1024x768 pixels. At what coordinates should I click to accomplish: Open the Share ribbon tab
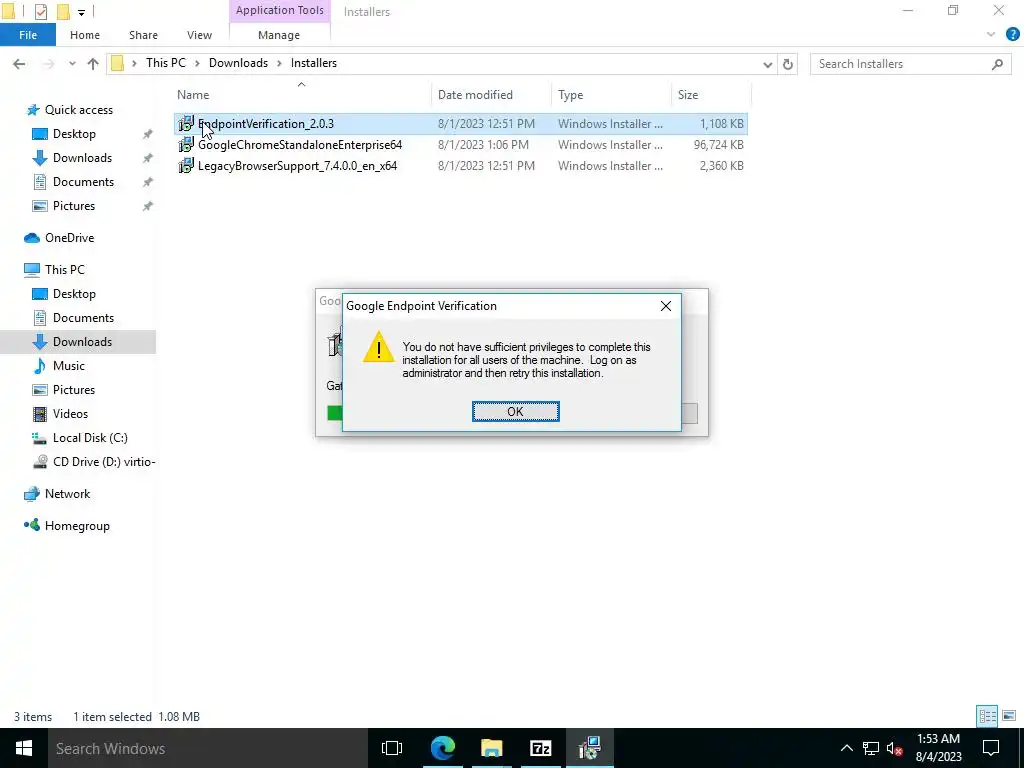[x=143, y=35]
